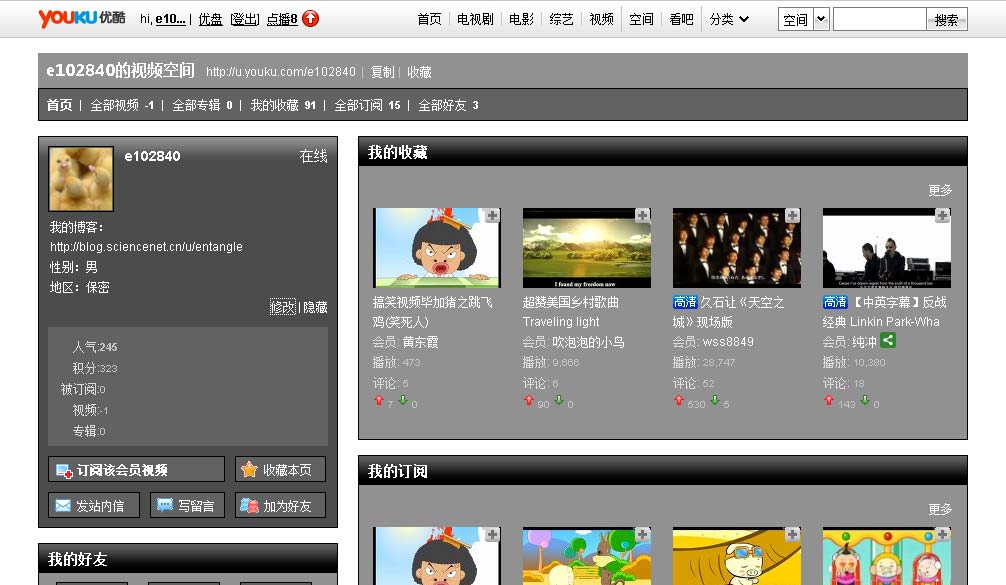
Task: Click the red thumbs-up under 久石让 video
Action: pos(679,400)
